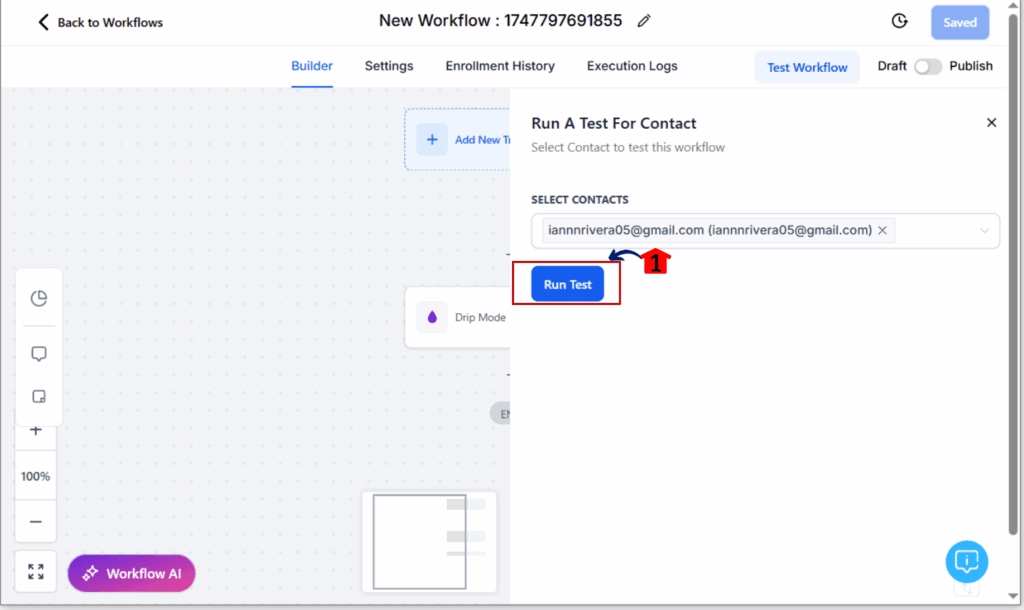Open the Settings tab
The width and height of the screenshot is (1024, 610).
tap(389, 66)
